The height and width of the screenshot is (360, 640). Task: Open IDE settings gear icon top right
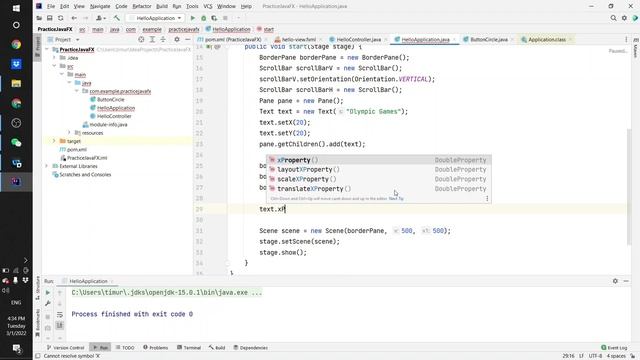(624, 18)
